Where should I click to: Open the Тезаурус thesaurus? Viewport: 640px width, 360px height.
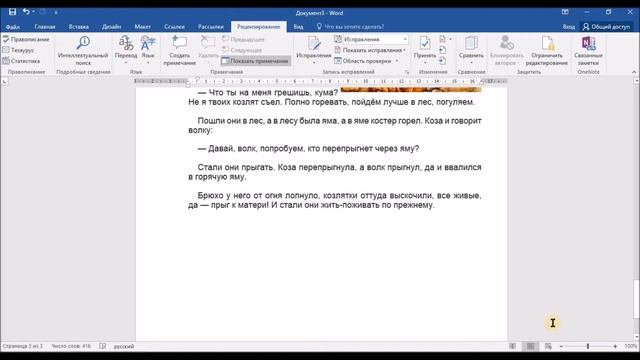[x=18, y=50]
